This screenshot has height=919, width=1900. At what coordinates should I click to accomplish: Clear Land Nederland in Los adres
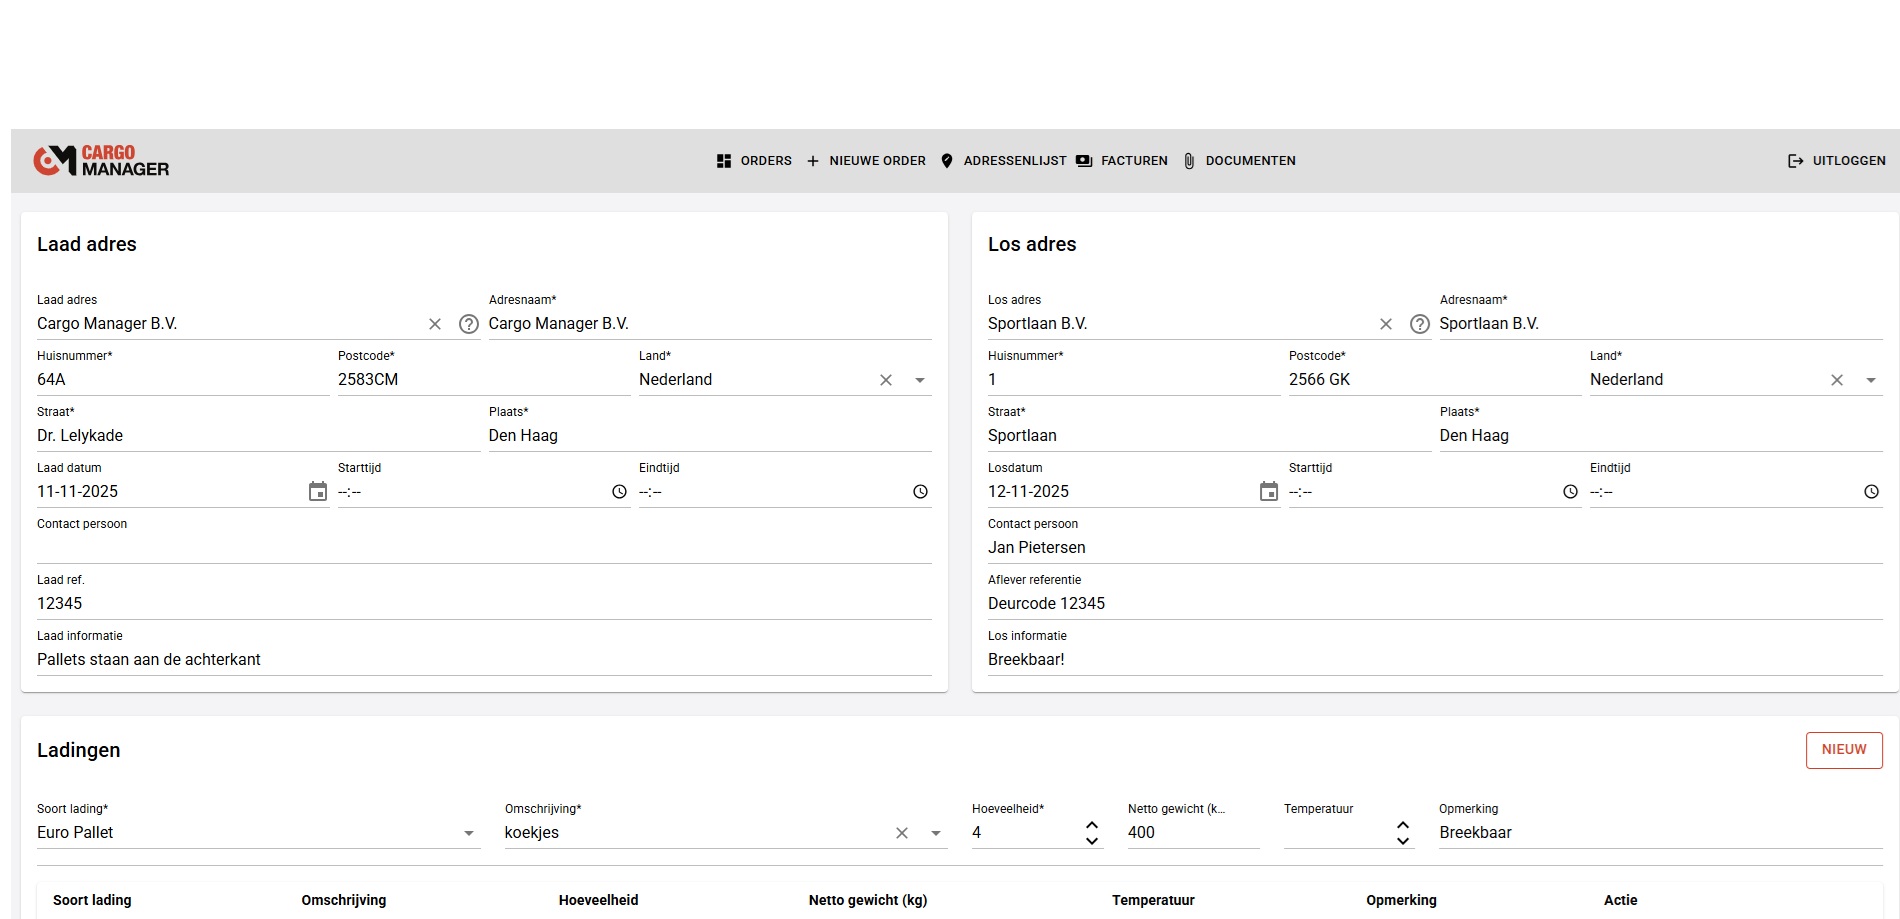[x=1837, y=380]
